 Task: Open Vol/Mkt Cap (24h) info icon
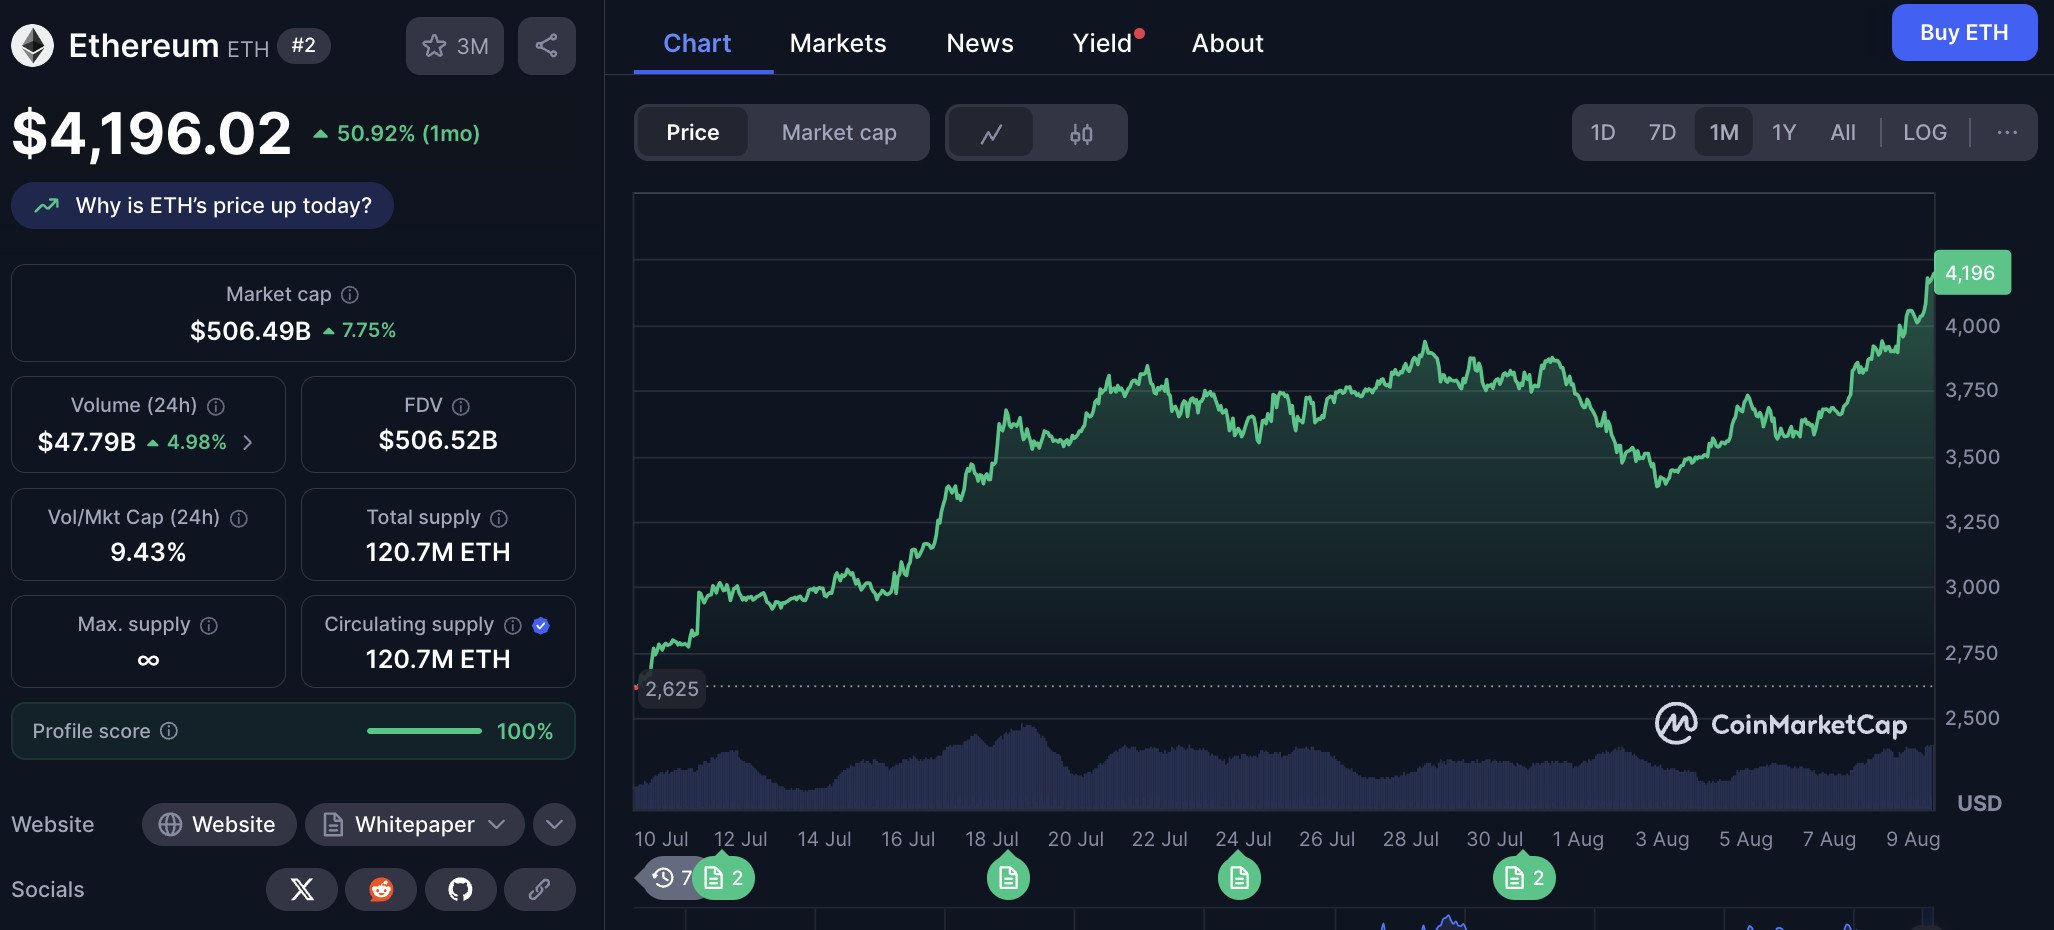(x=239, y=518)
